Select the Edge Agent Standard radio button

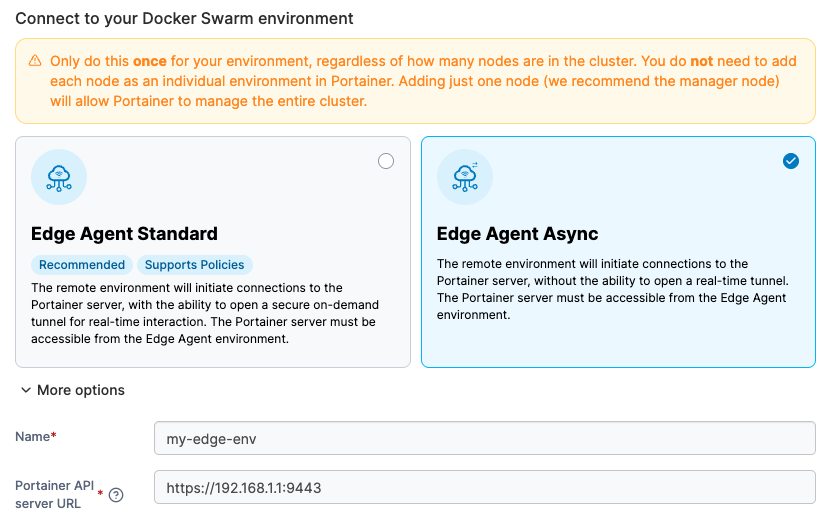[x=386, y=162]
